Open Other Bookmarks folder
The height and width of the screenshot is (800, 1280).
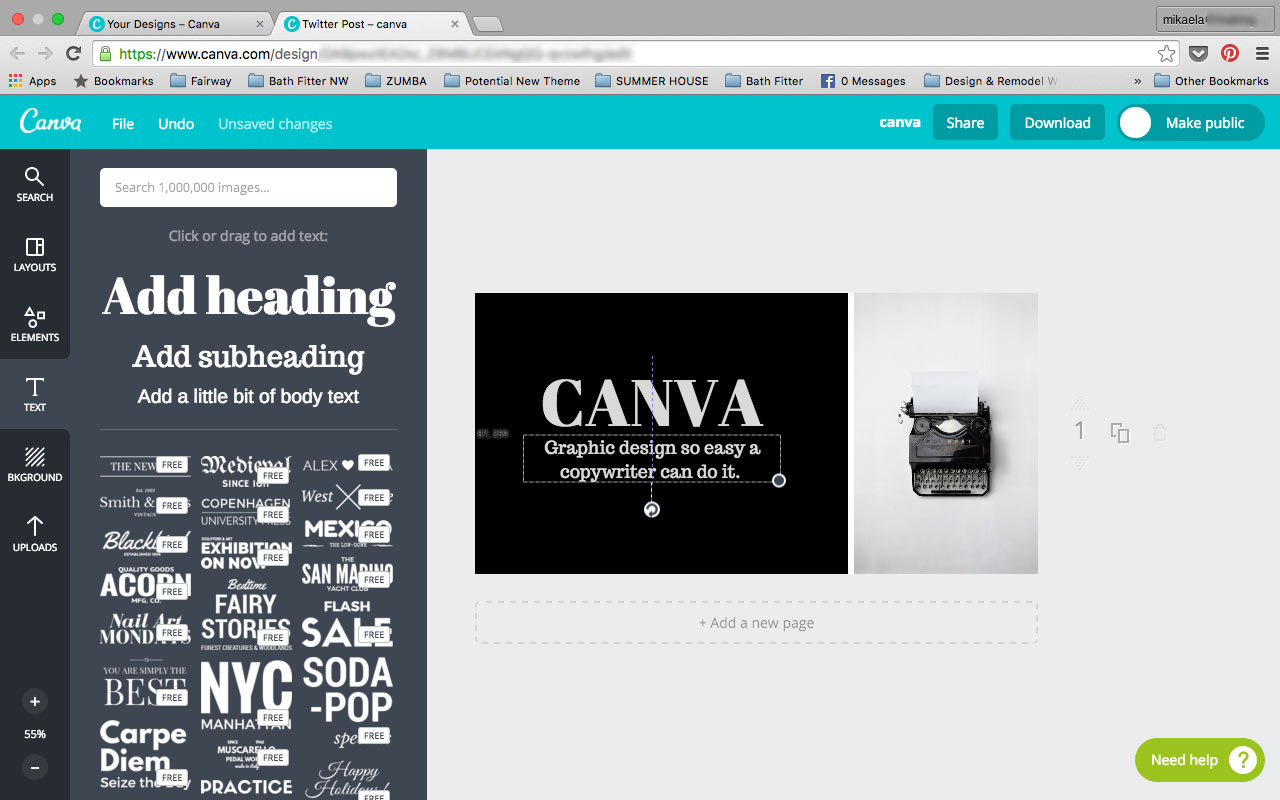1211,81
